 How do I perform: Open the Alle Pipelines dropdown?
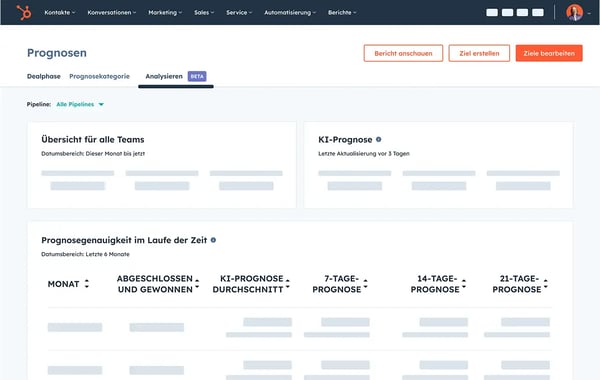click(80, 104)
